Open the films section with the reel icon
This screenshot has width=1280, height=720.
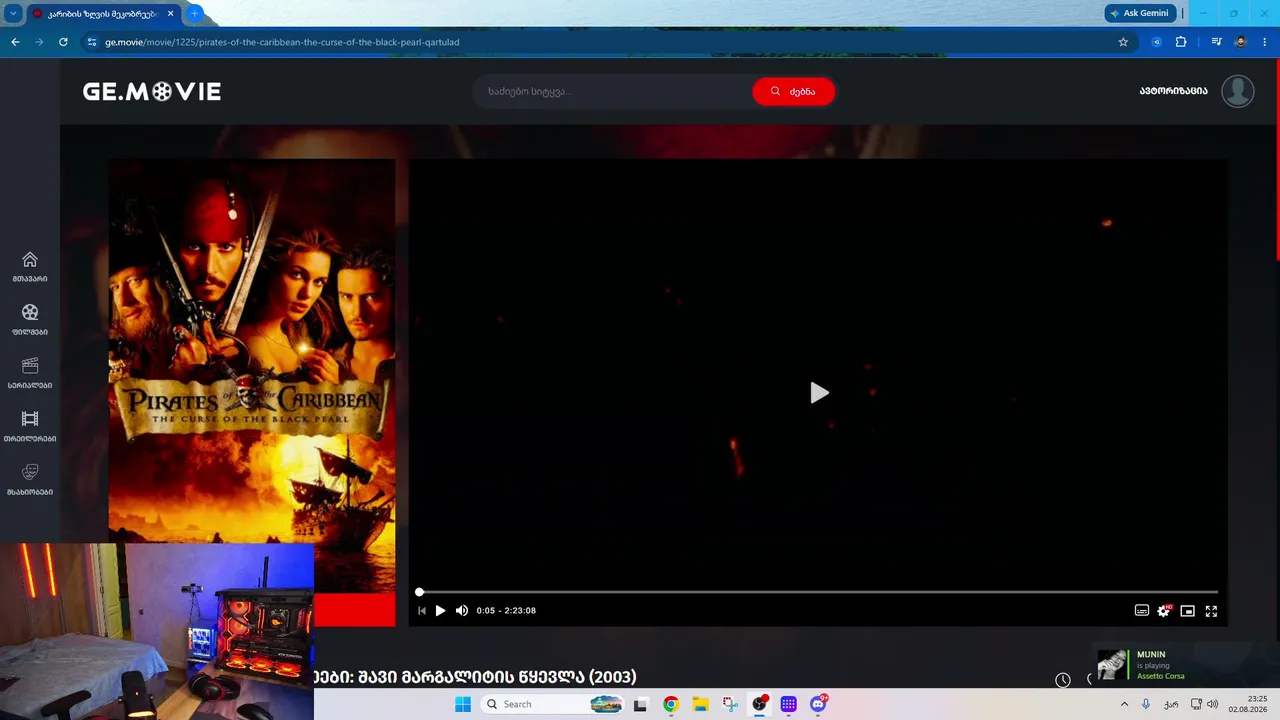30,320
